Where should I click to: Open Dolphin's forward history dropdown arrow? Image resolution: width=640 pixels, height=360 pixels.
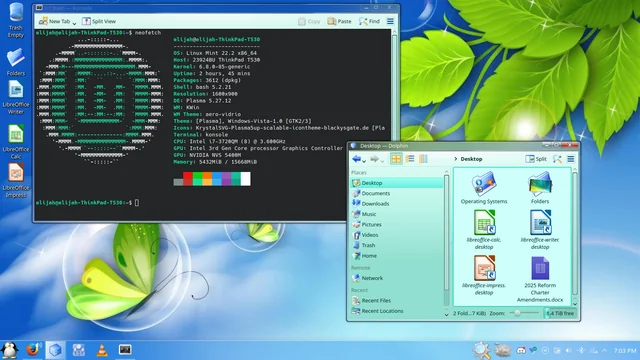pos(382,161)
